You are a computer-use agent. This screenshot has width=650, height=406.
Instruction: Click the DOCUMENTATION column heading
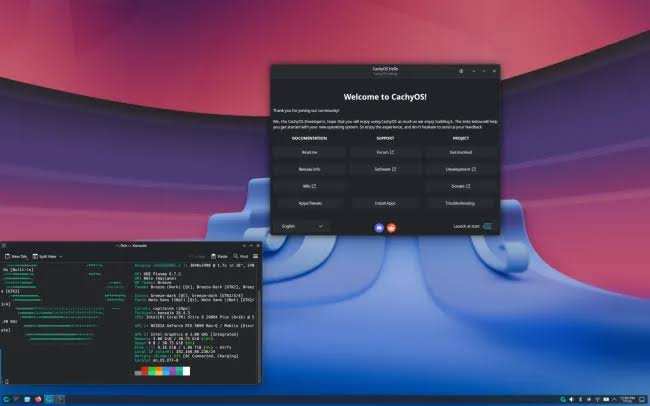(309, 138)
